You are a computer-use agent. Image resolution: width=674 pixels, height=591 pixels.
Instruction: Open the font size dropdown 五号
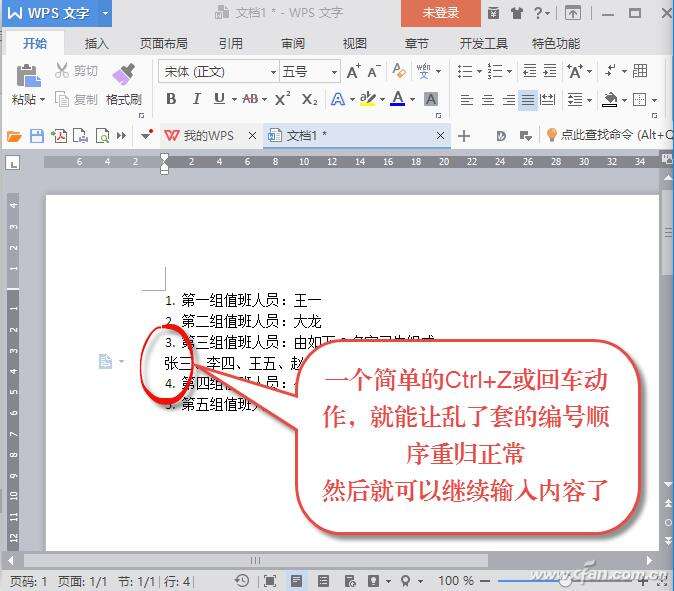(x=334, y=72)
